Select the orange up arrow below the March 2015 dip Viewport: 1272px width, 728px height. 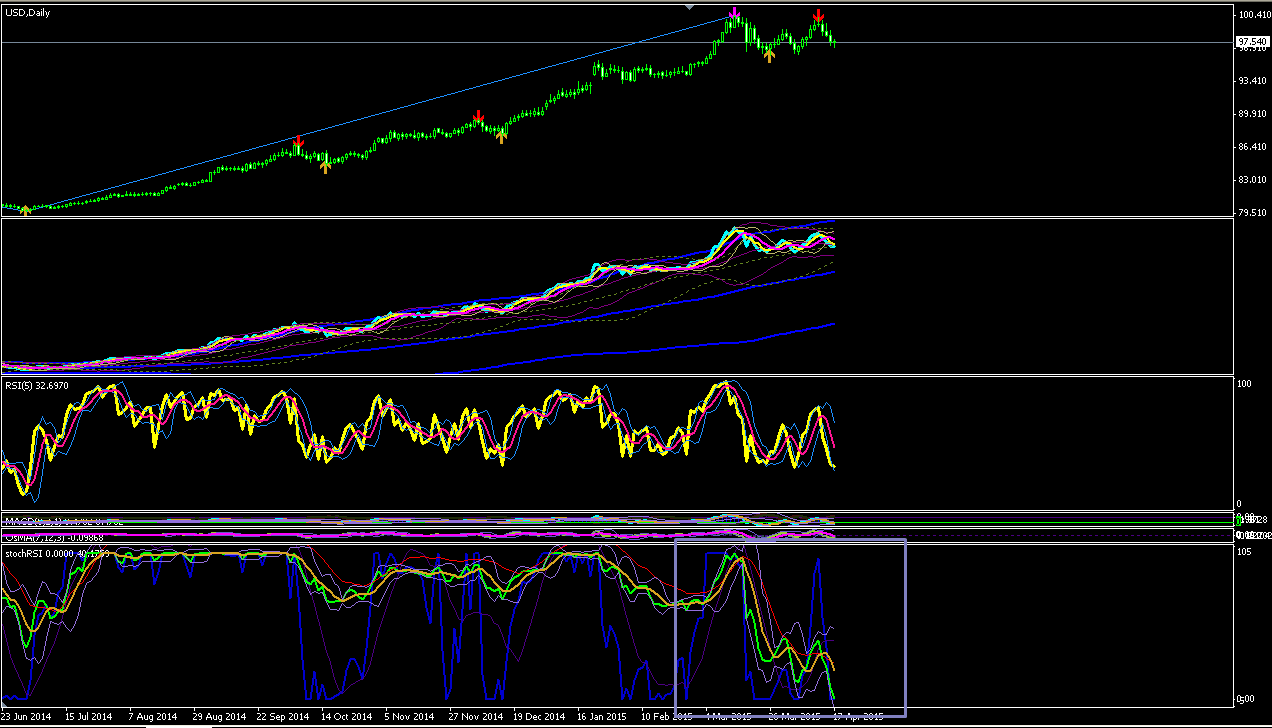pos(768,55)
